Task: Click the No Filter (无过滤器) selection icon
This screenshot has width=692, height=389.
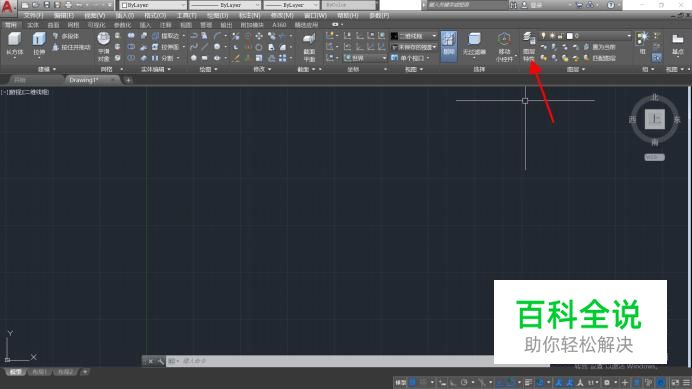Action: 474,44
